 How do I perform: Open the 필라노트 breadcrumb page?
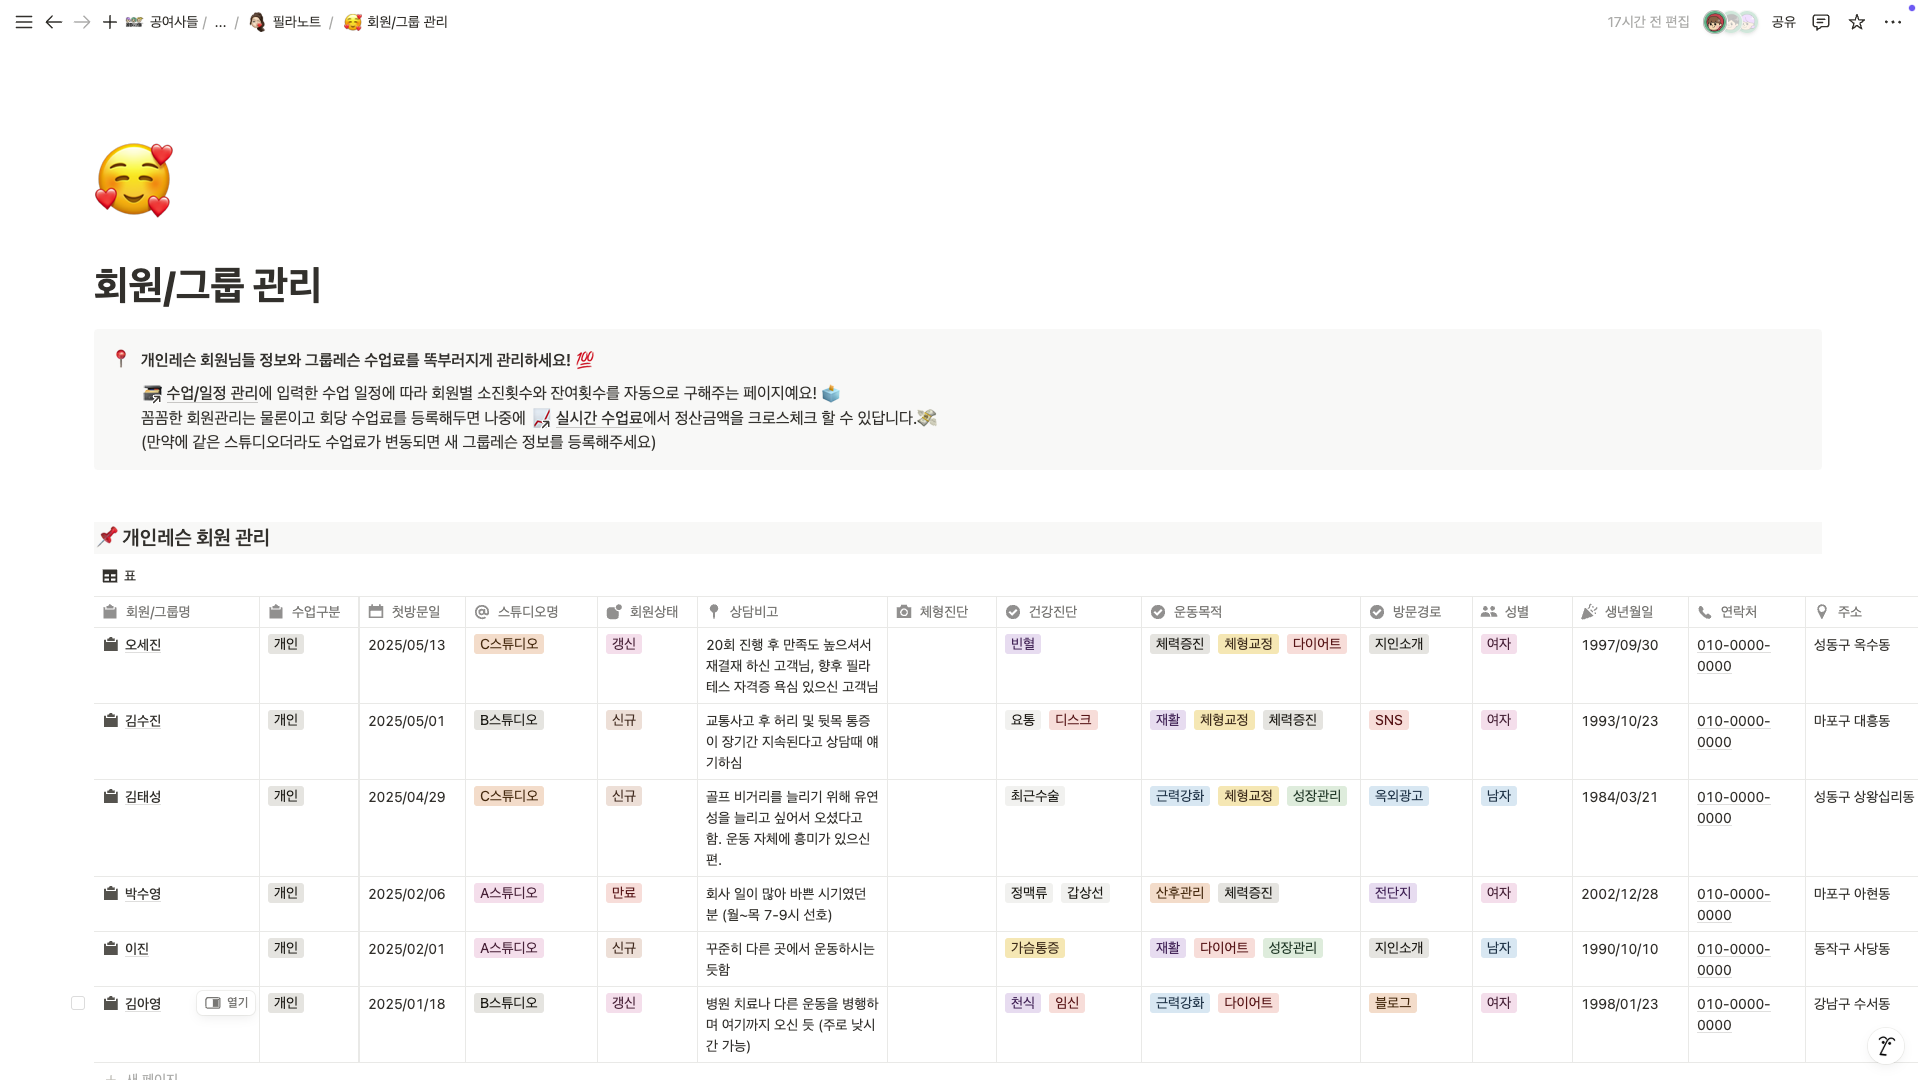coord(296,22)
